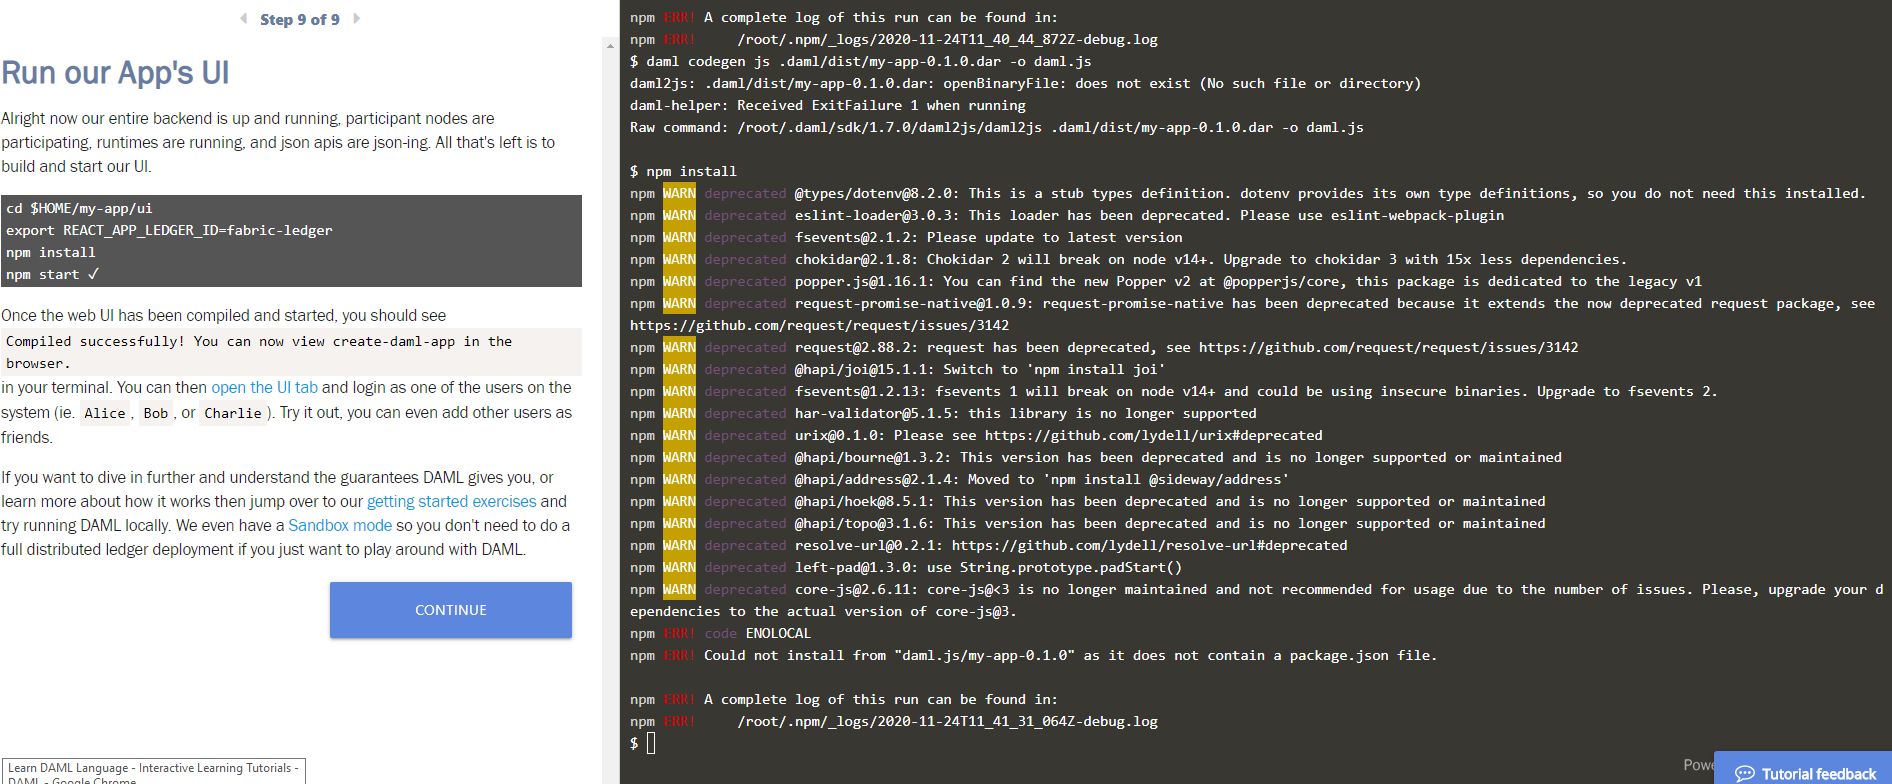Open the Sandbox mode link
The height and width of the screenshot is (784, 1892).
(340, 526)
